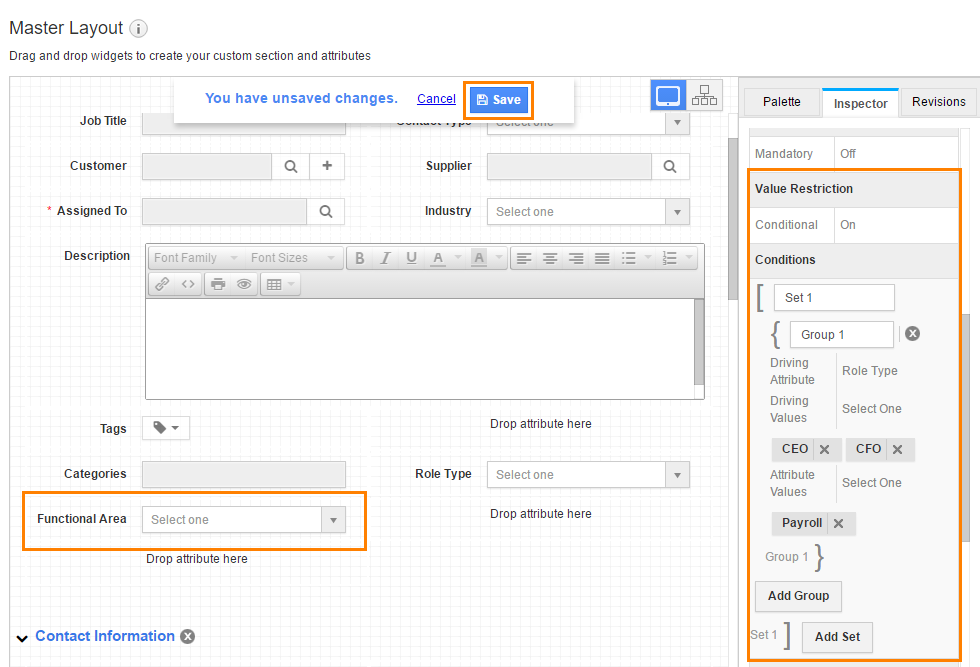Print from the Description editor toolbar

pos(218,284)
